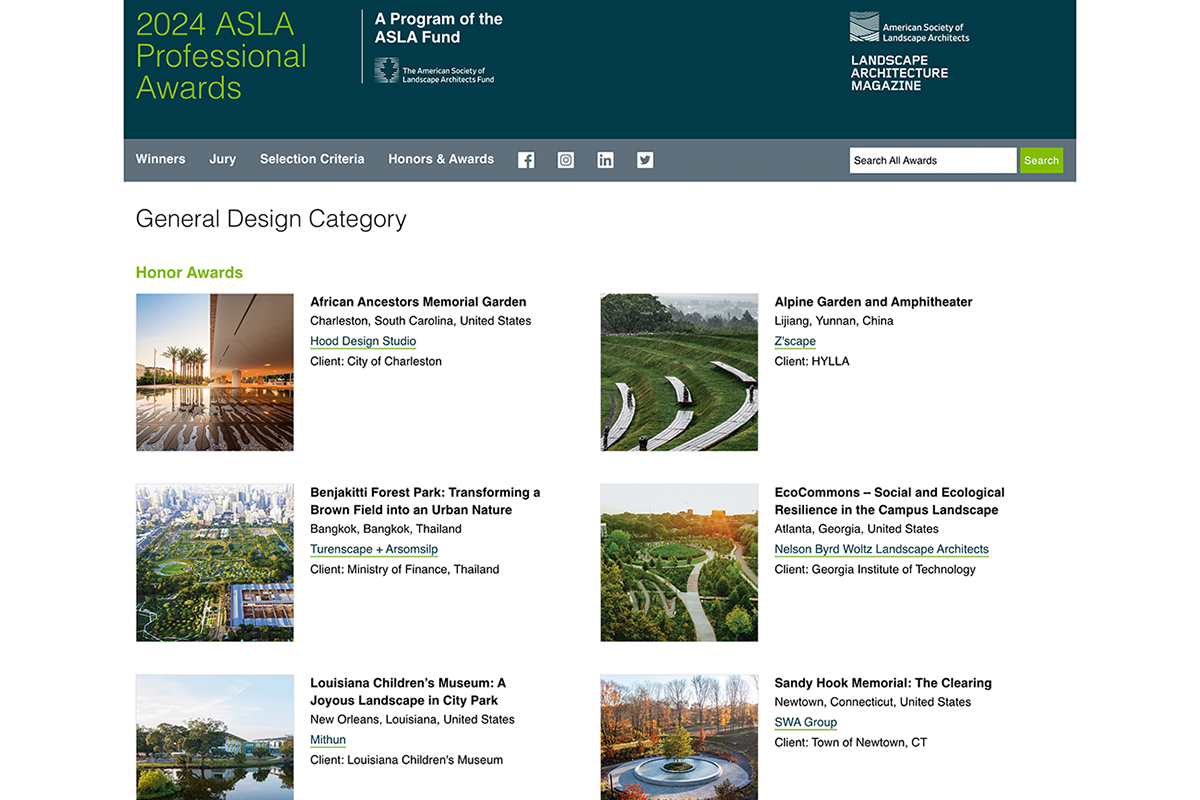Open the Jury menu item
Viewport: 1200px width, 800px height.
(x=222, y=159)
